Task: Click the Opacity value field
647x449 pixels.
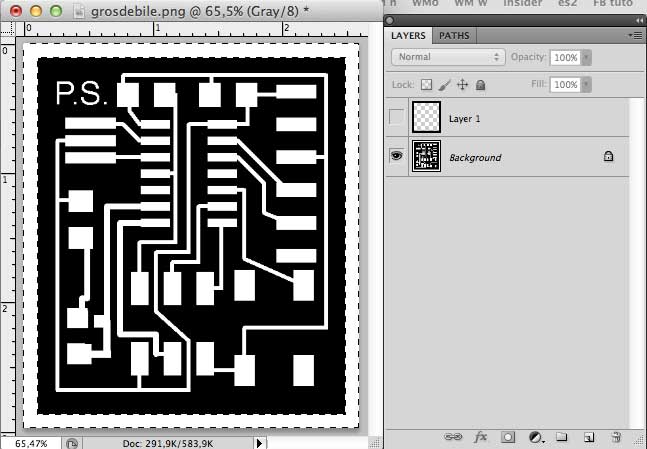Action: [566, 57]
